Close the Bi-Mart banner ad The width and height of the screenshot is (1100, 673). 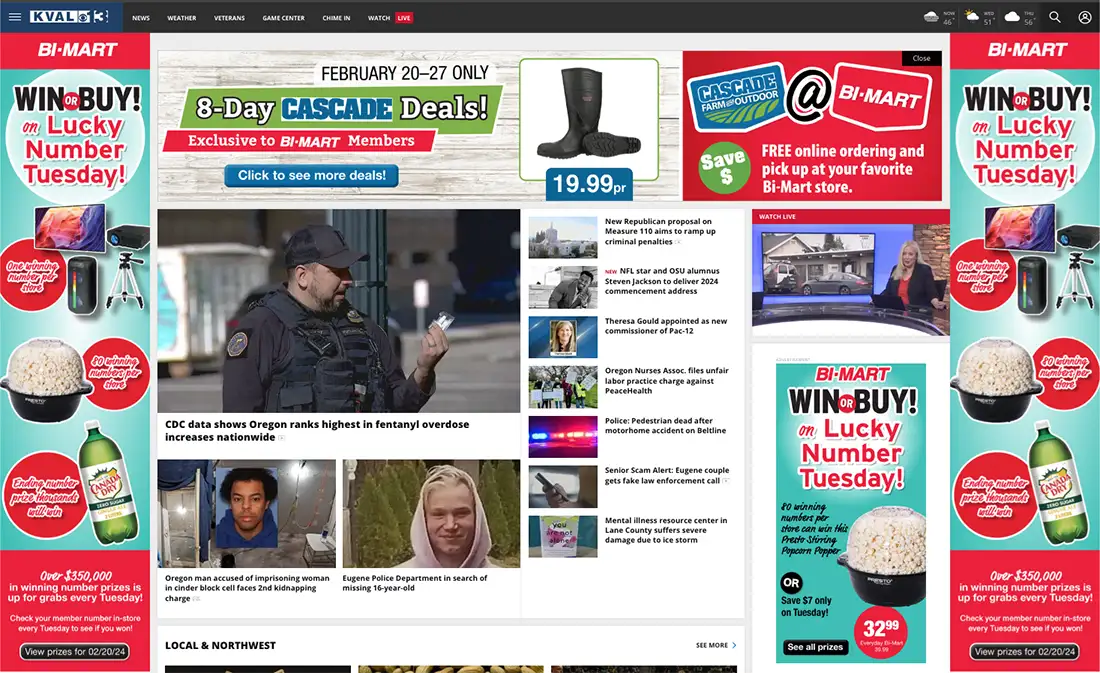tap(921, 58)
